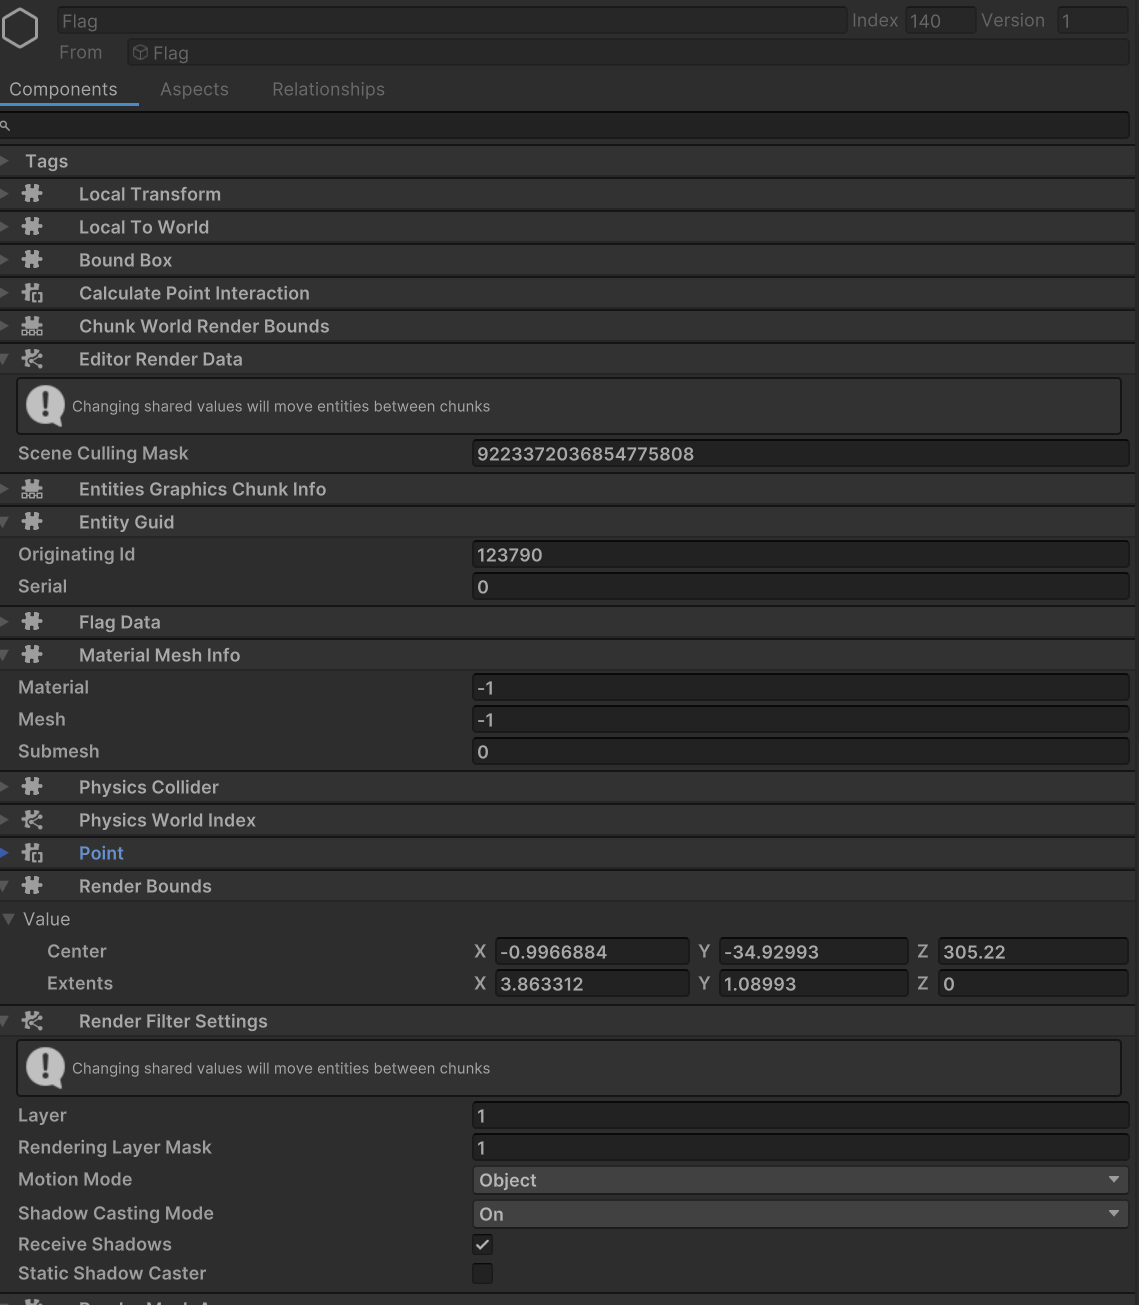Click the Editor Render Data component icon
The image size is (1139, 1305).
click(31, 358)
